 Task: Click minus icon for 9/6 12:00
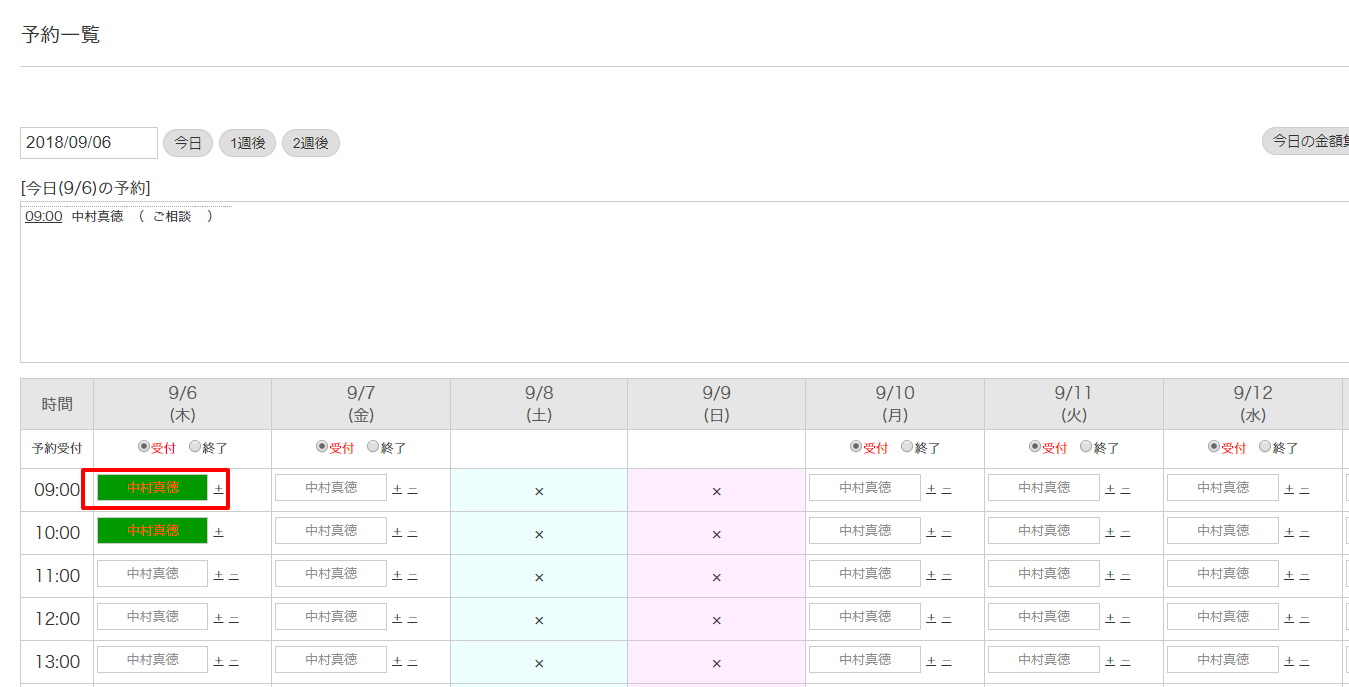[x=234, y=619]
